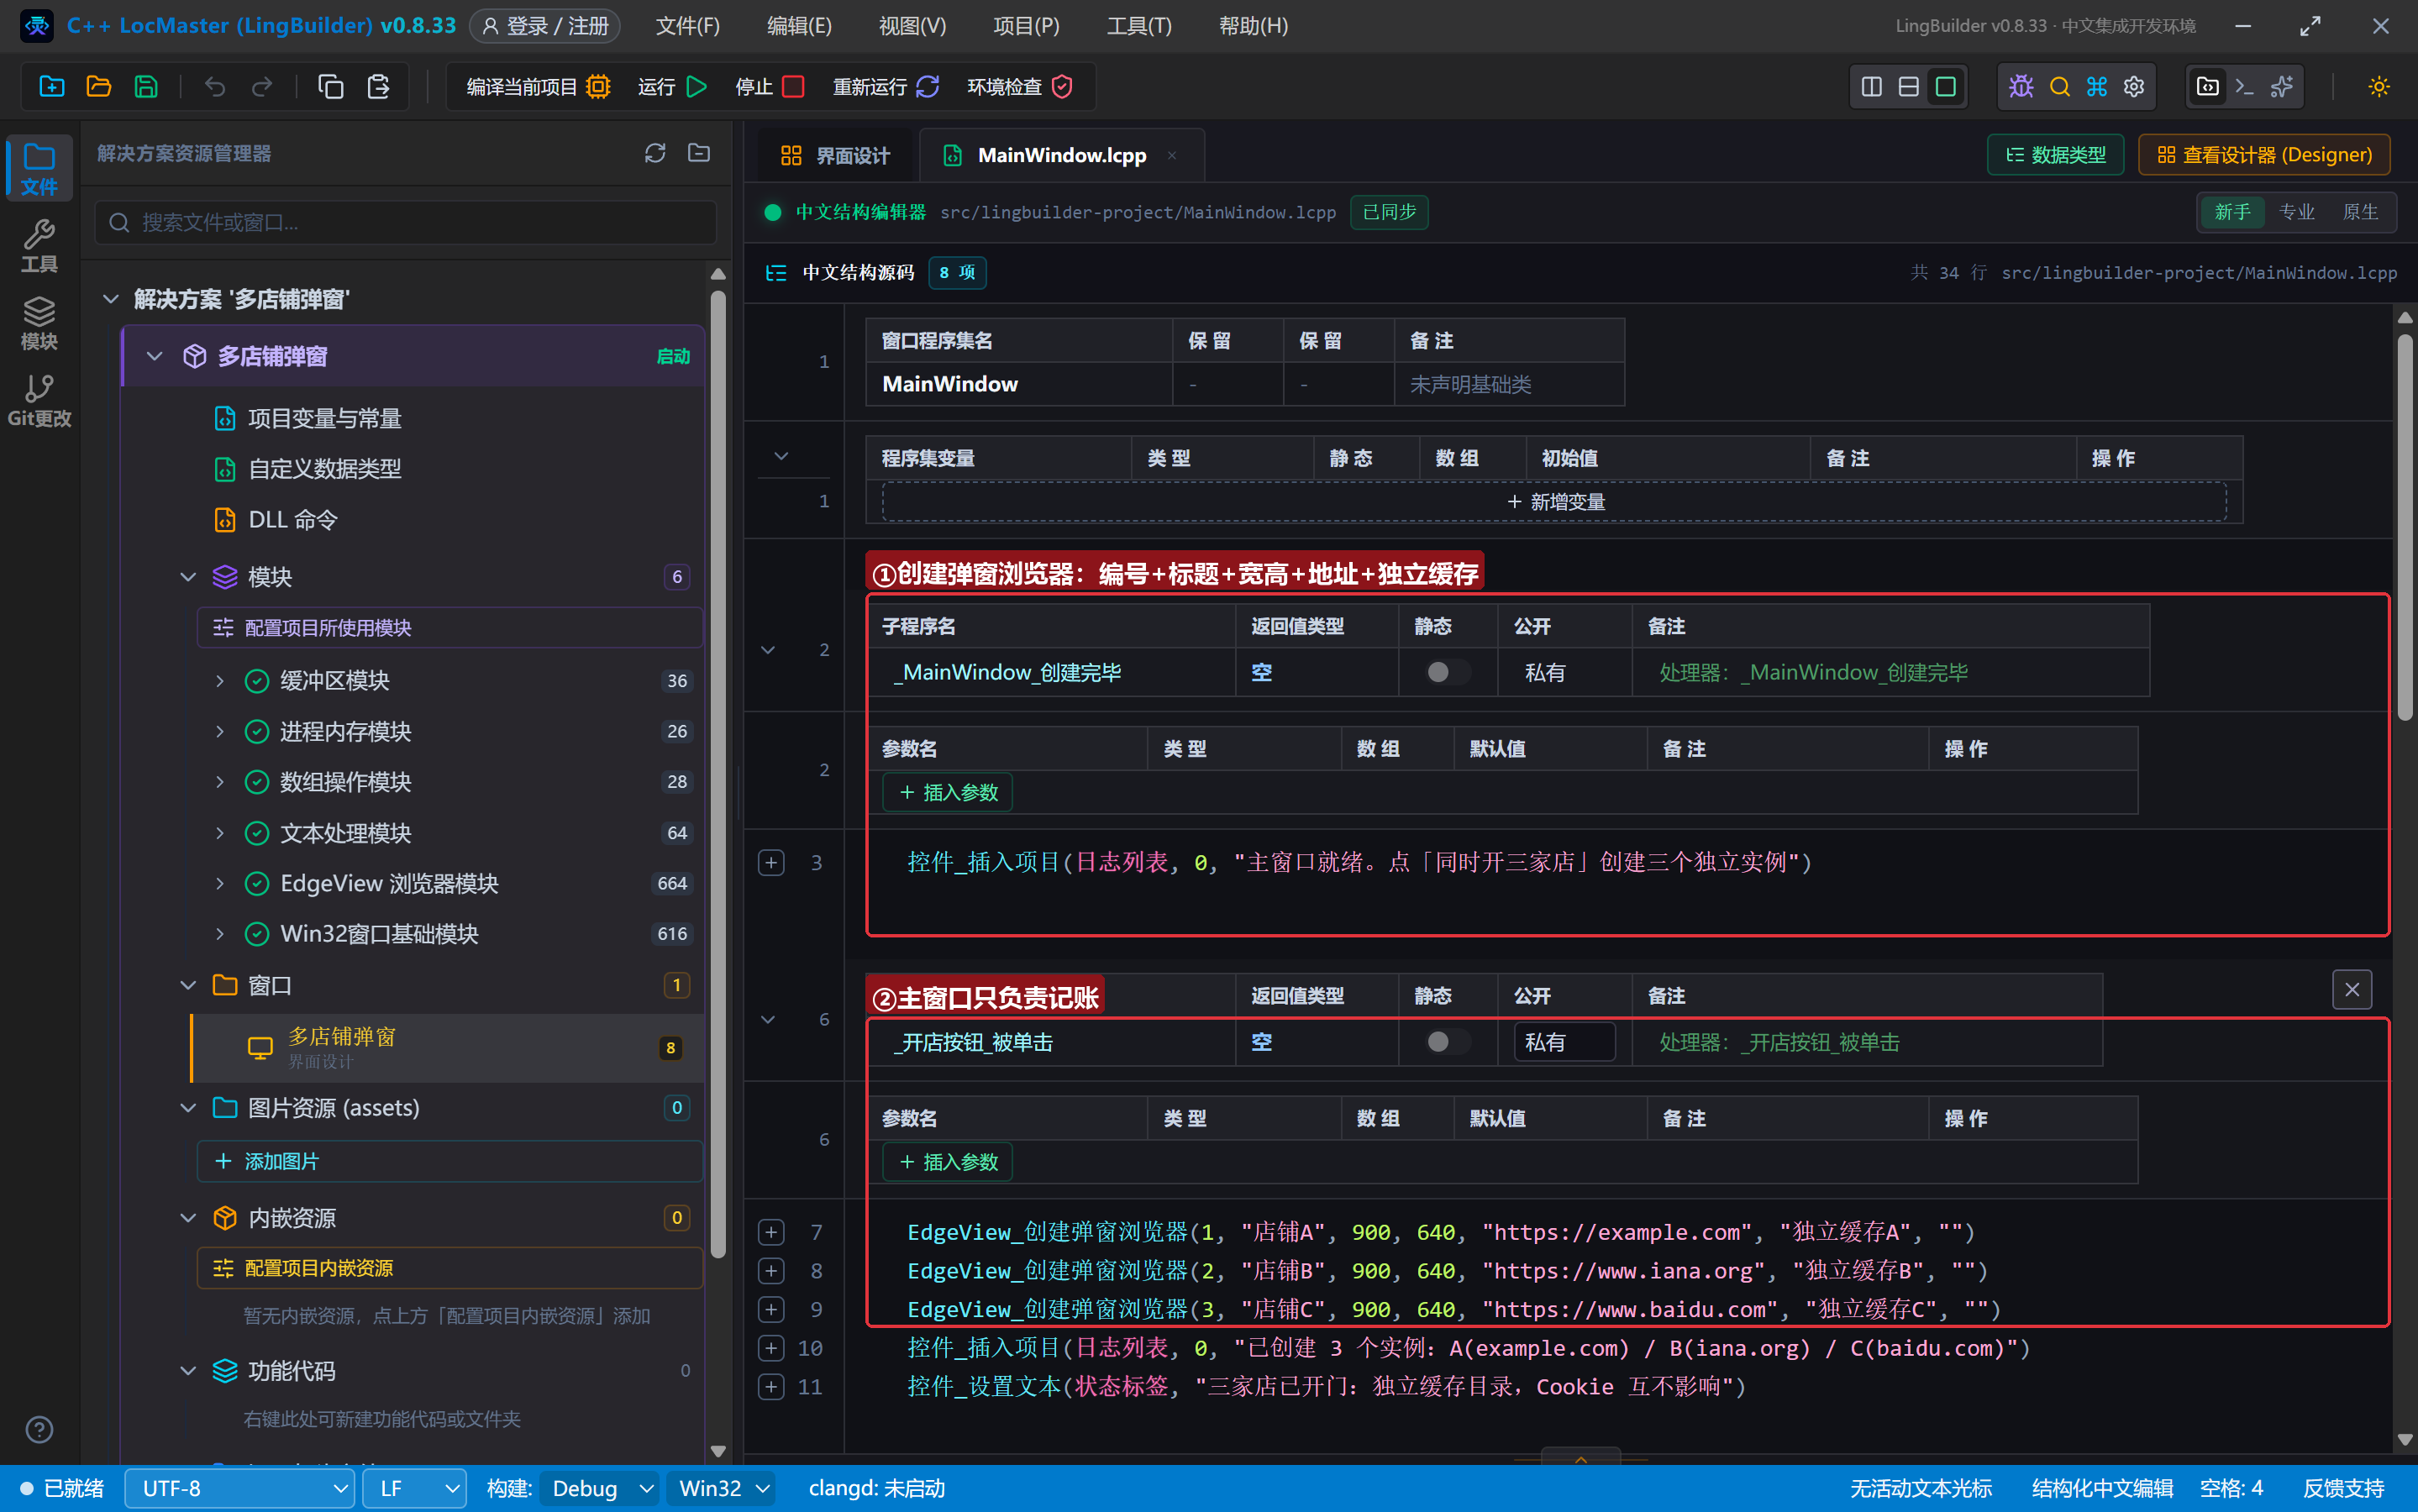Image resolution: width=2418 pixels, height=1512 pixels.
Task: Click the search magnifier icon in top toolbar
Action: click(2059, 87)
